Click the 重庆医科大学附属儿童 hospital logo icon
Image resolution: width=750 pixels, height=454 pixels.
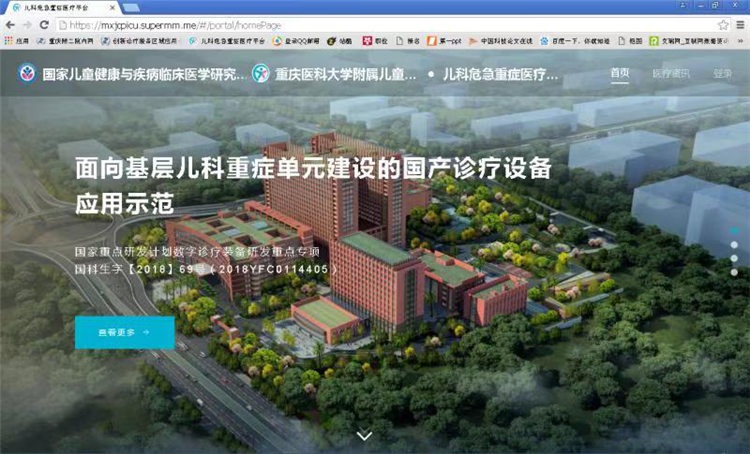tap(261, 74)
